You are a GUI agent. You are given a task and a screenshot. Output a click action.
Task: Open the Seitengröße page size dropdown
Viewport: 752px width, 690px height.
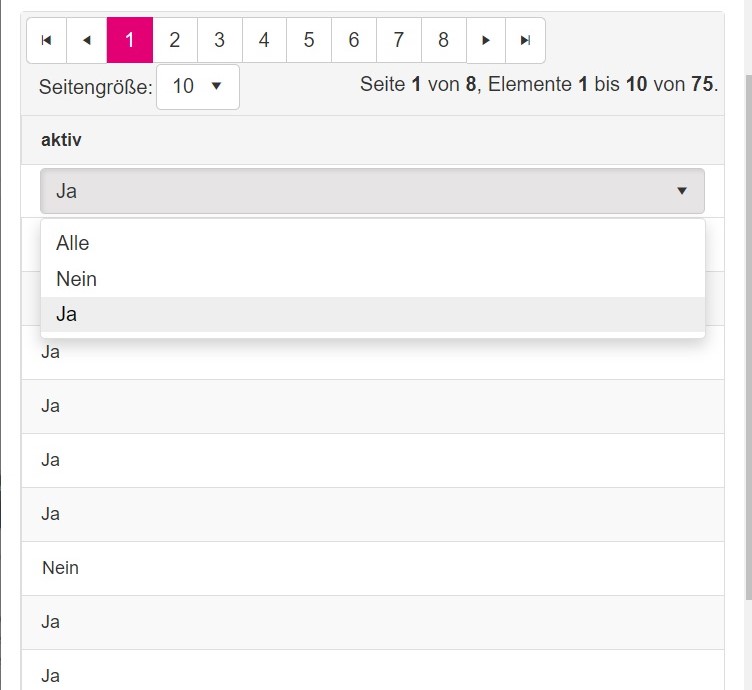click(x=198, y=87)
